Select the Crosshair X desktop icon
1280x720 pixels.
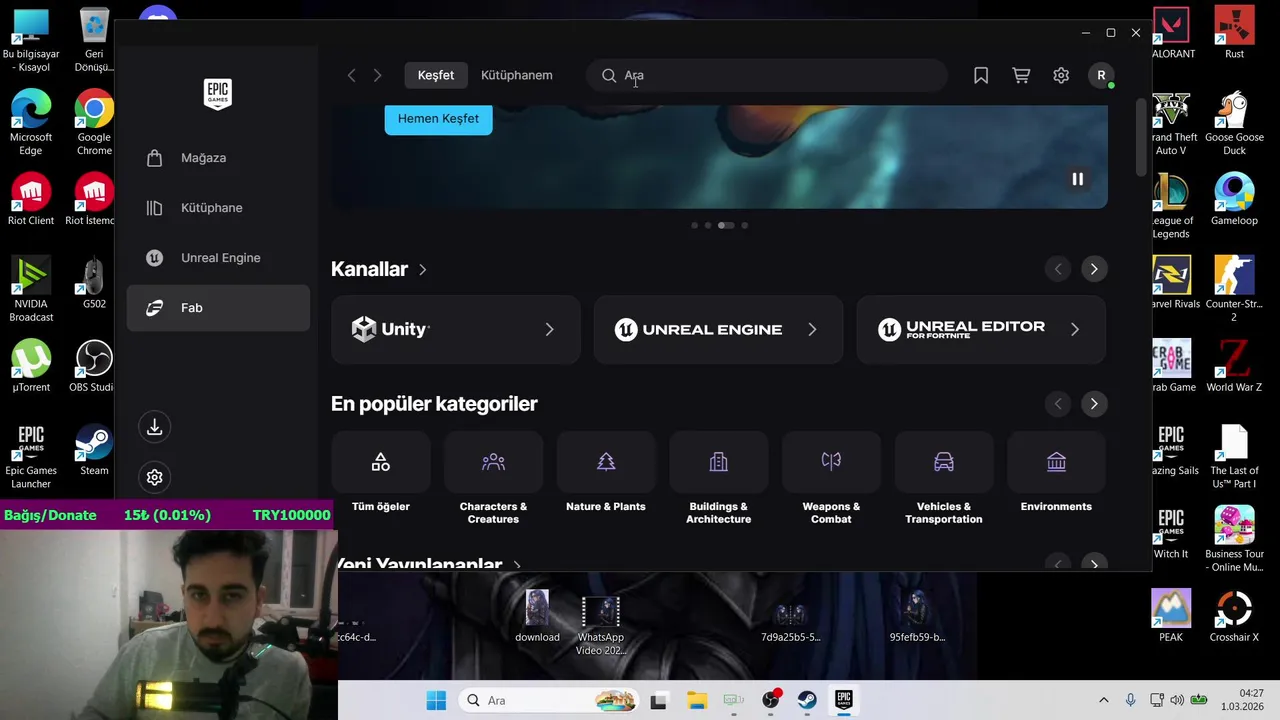tap(1234, 616)
